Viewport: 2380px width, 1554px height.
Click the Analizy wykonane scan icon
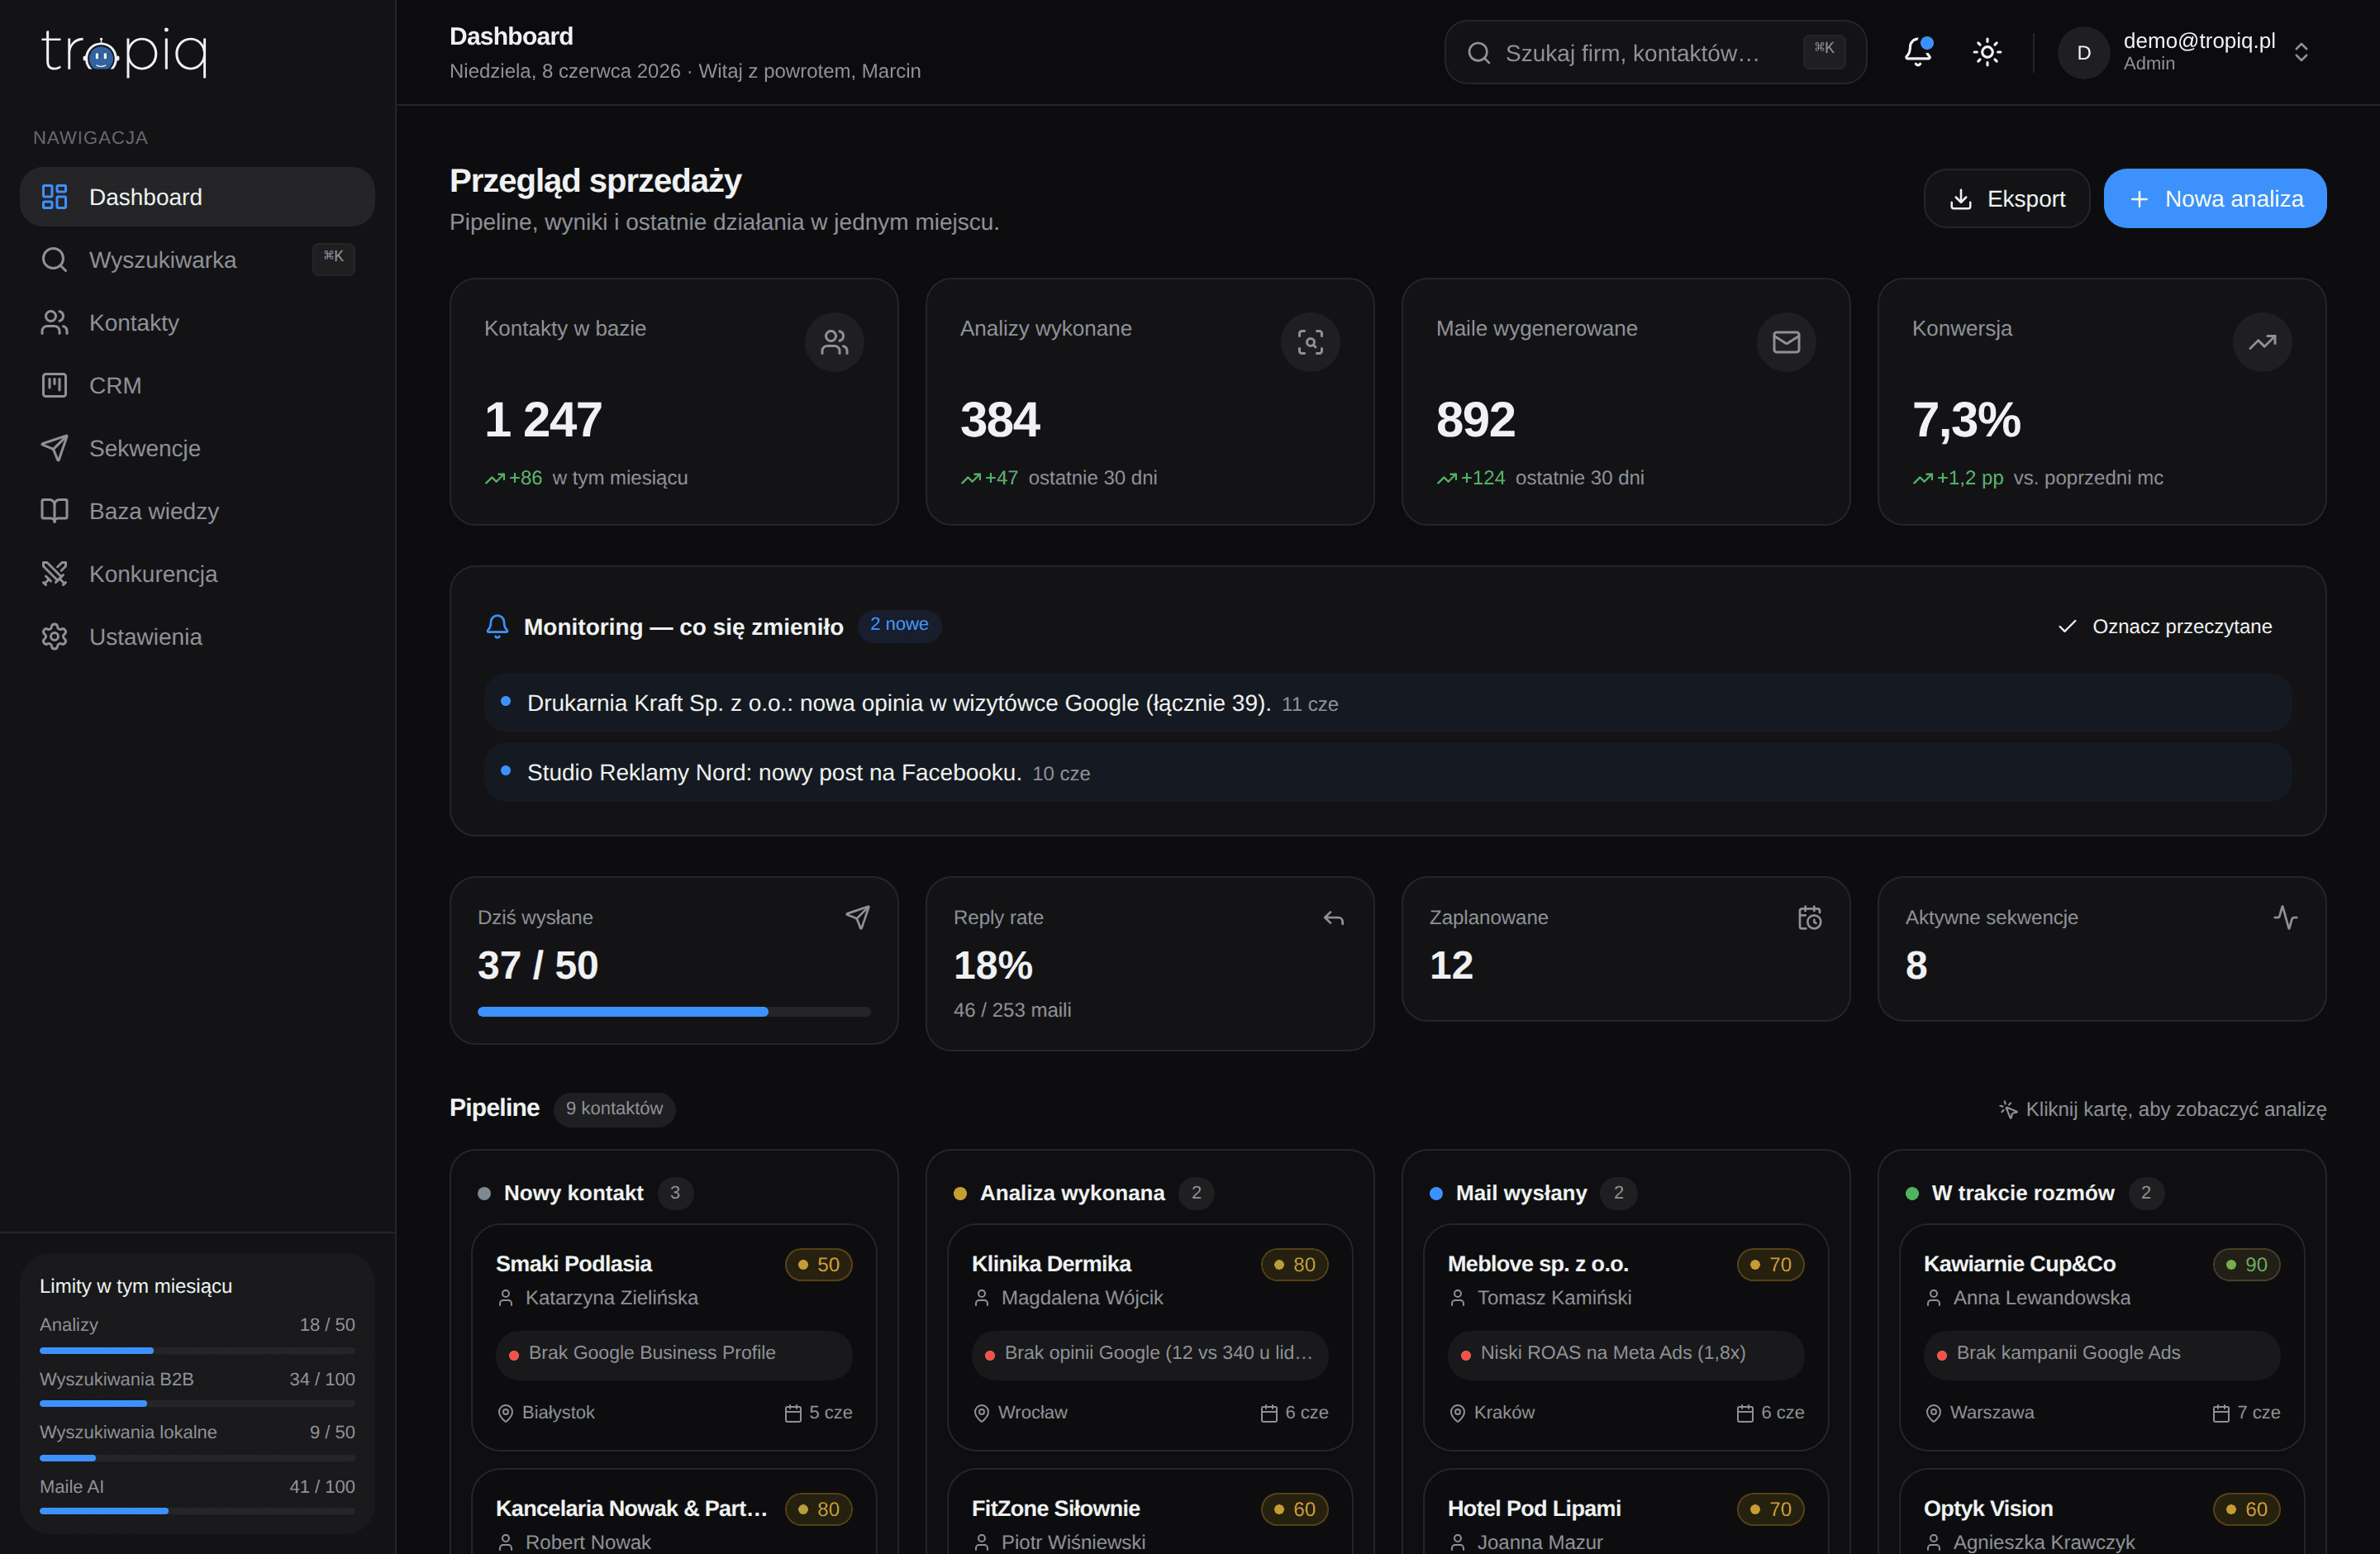click(x=1310, y=342)
